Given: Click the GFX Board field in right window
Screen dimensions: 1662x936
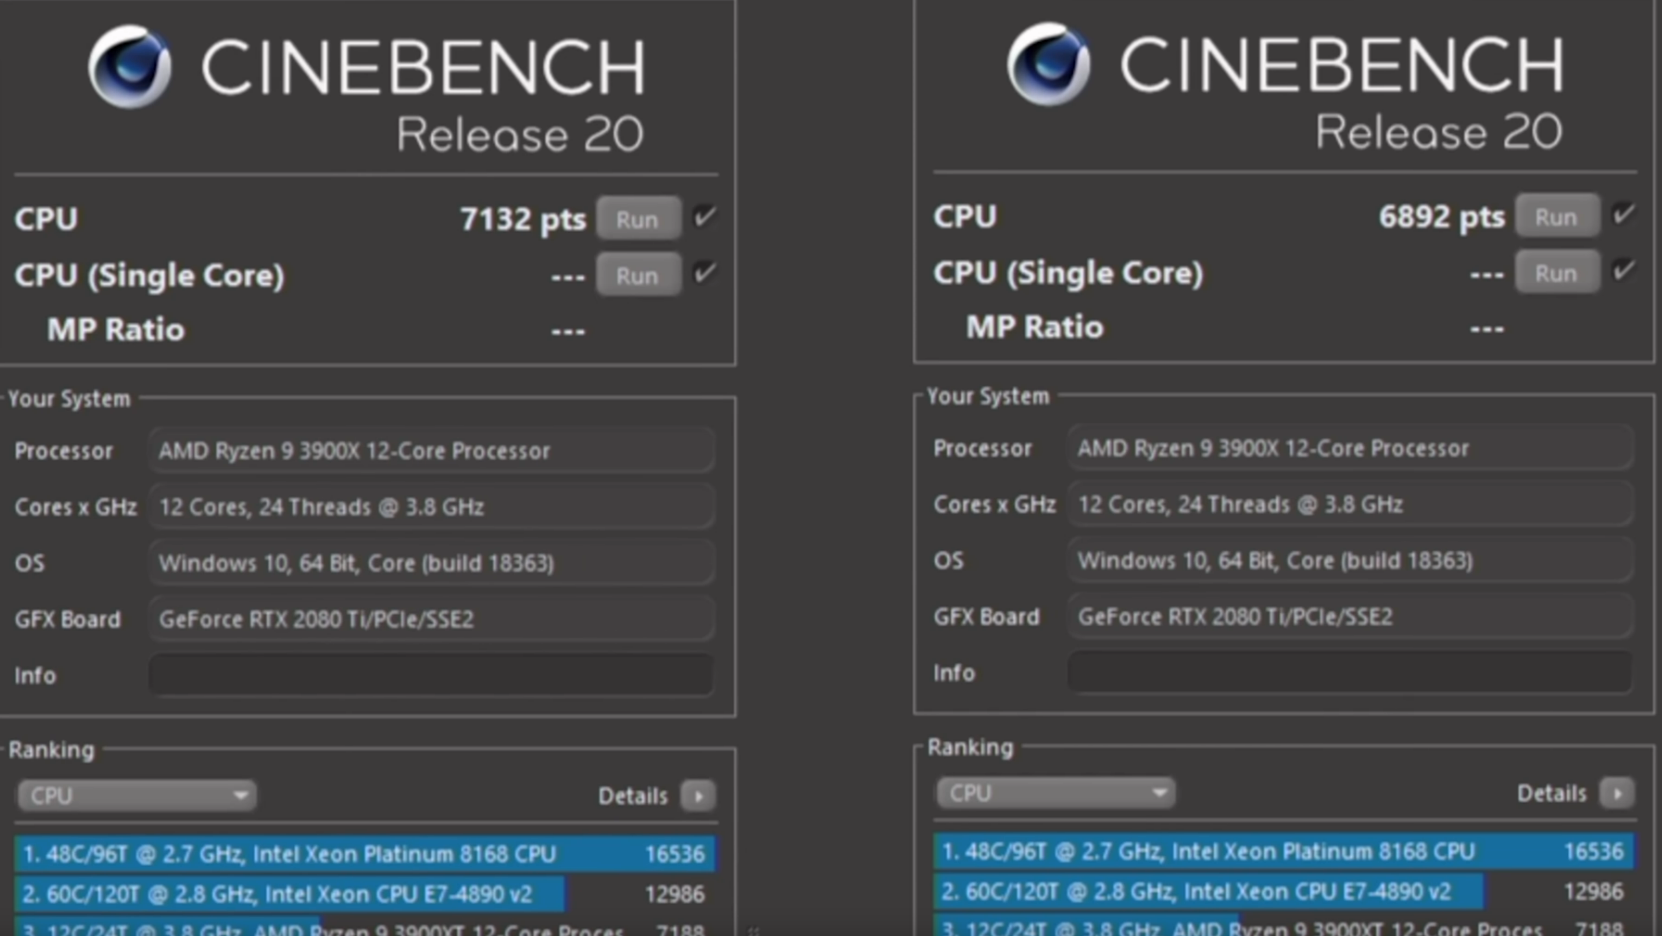Looking at the screenshot, I should coord(1351,616).
